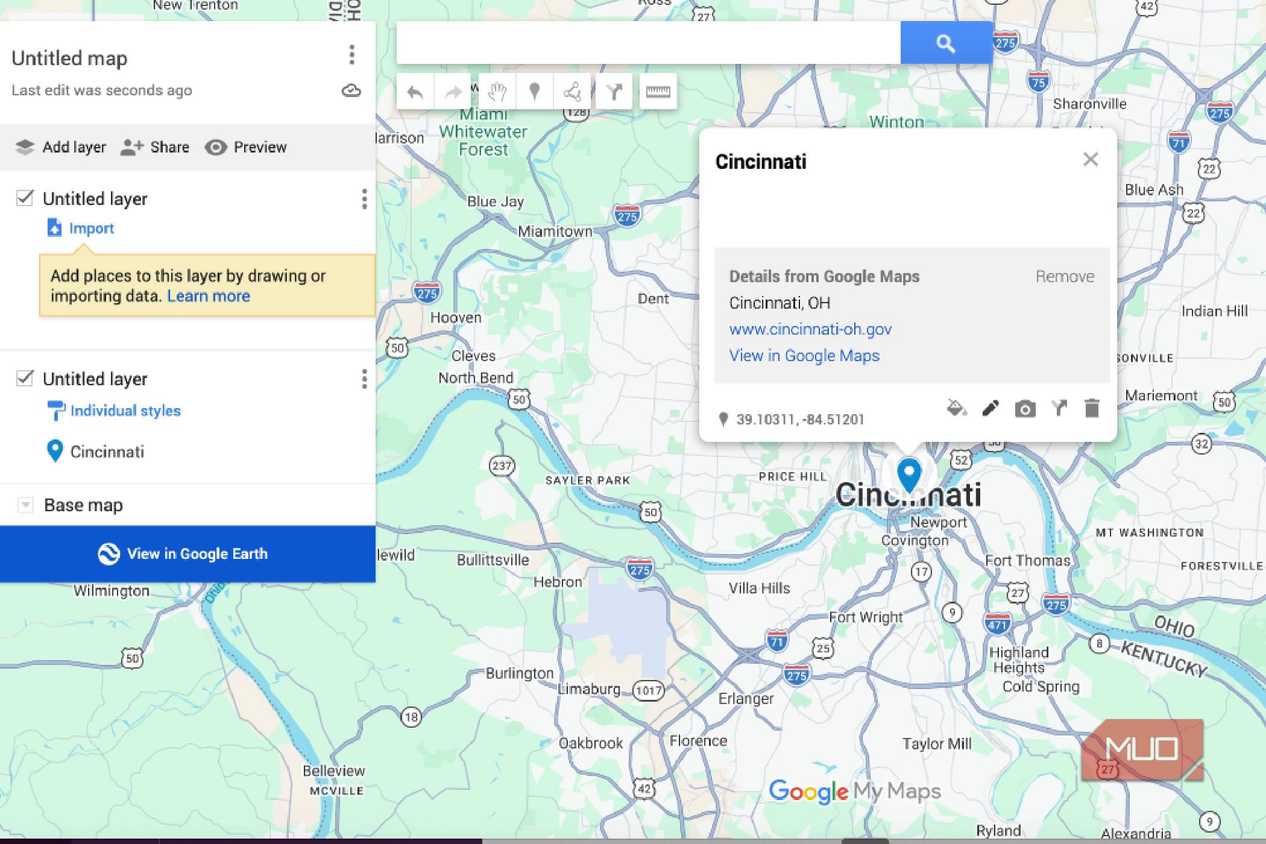The width and height of the screenshot is (1266, 844).
Task: Click the blue Cincinnati marker on map
Action: [x=908, y=475]
